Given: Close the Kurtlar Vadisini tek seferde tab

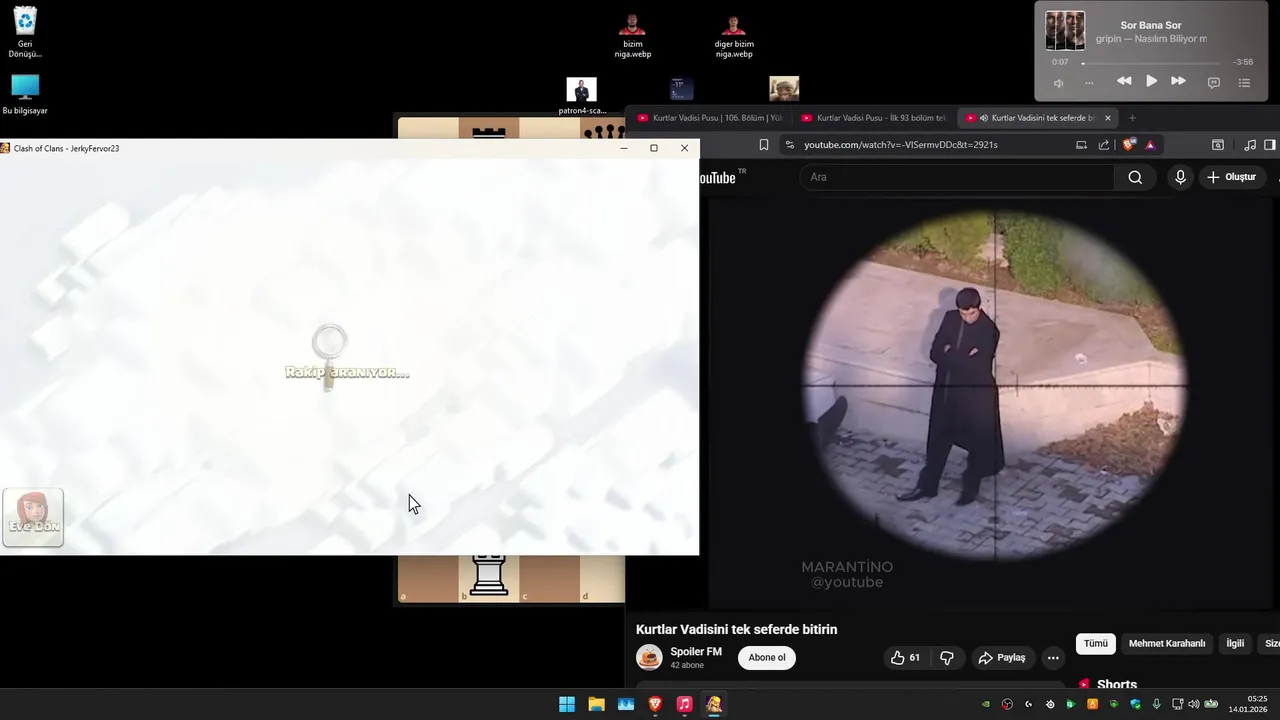Looking at the screenshot, I should (1107, 118).
